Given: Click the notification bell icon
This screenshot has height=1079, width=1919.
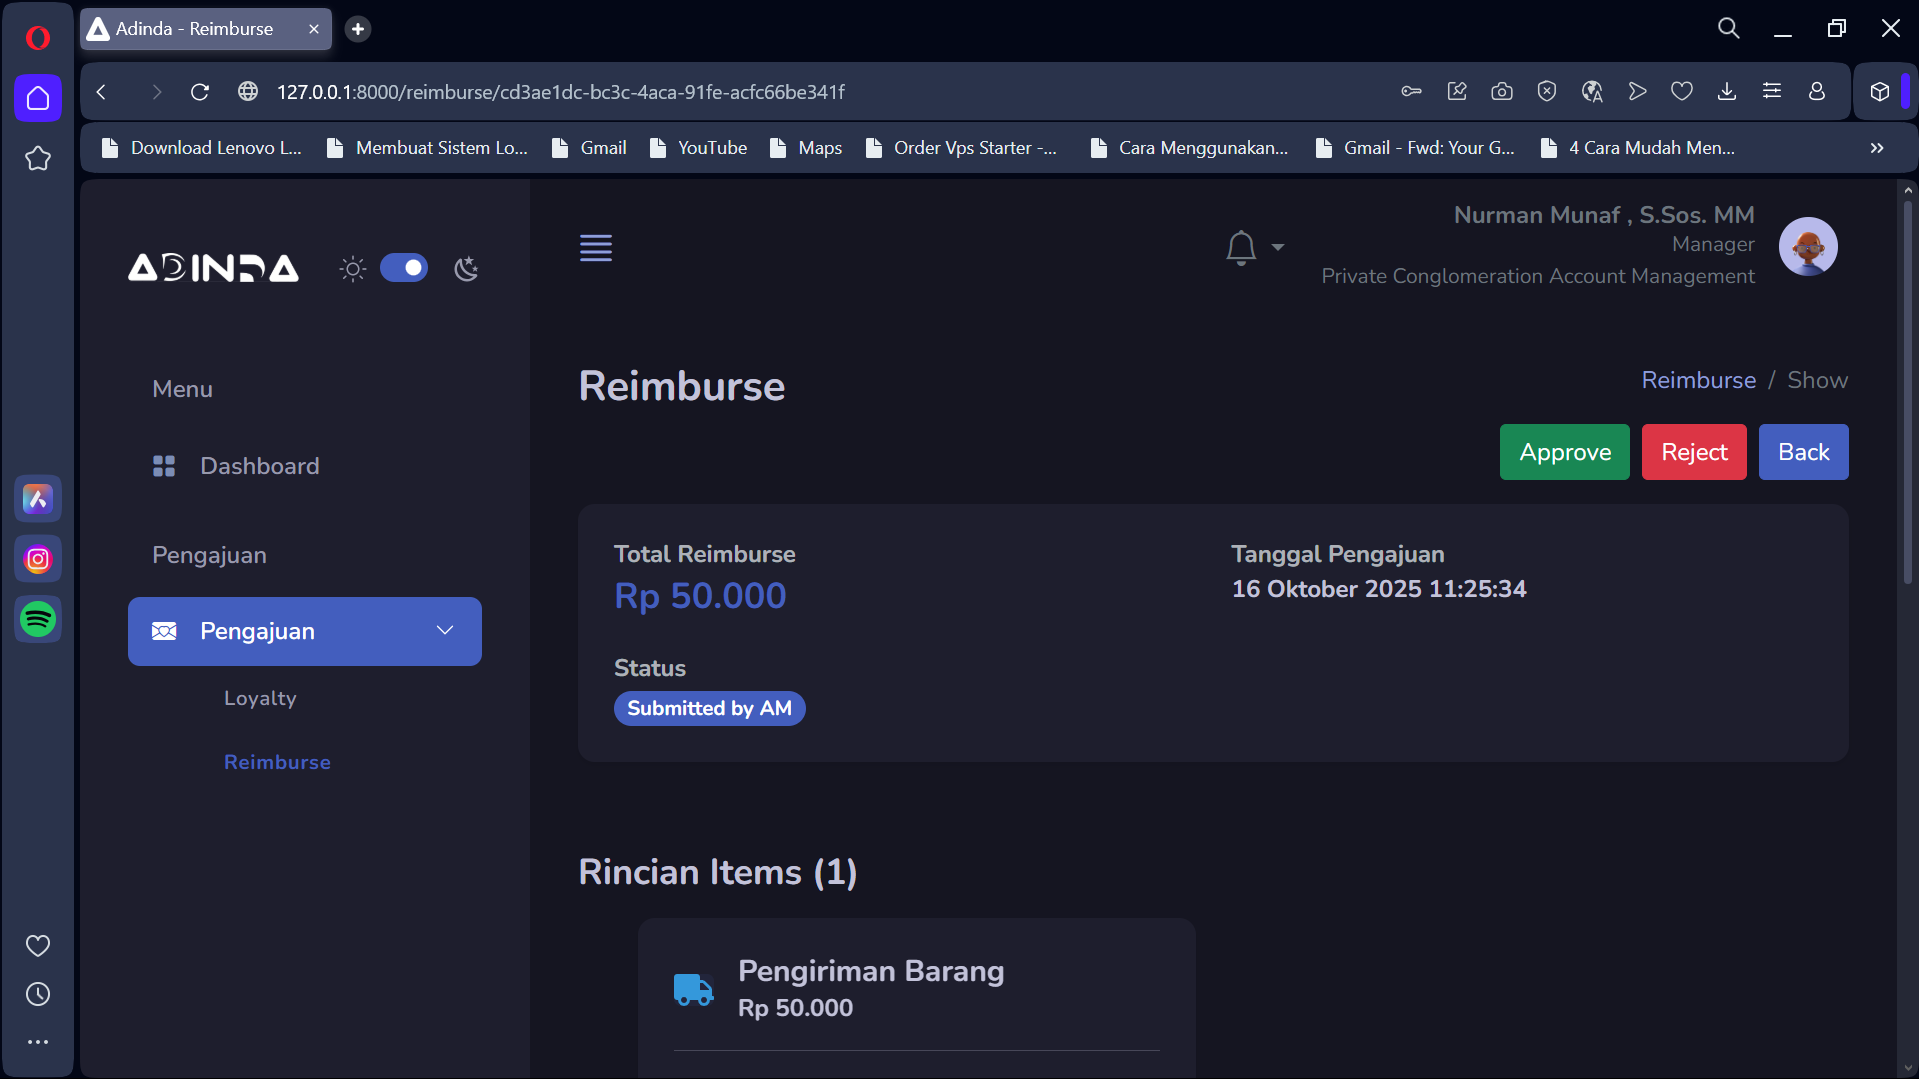Looking at the screenshot, I should tap(1240, 247).
